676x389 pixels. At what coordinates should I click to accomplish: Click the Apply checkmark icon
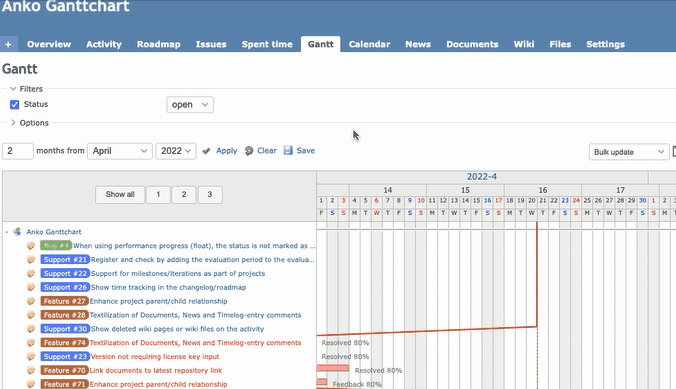click(207, 151)
